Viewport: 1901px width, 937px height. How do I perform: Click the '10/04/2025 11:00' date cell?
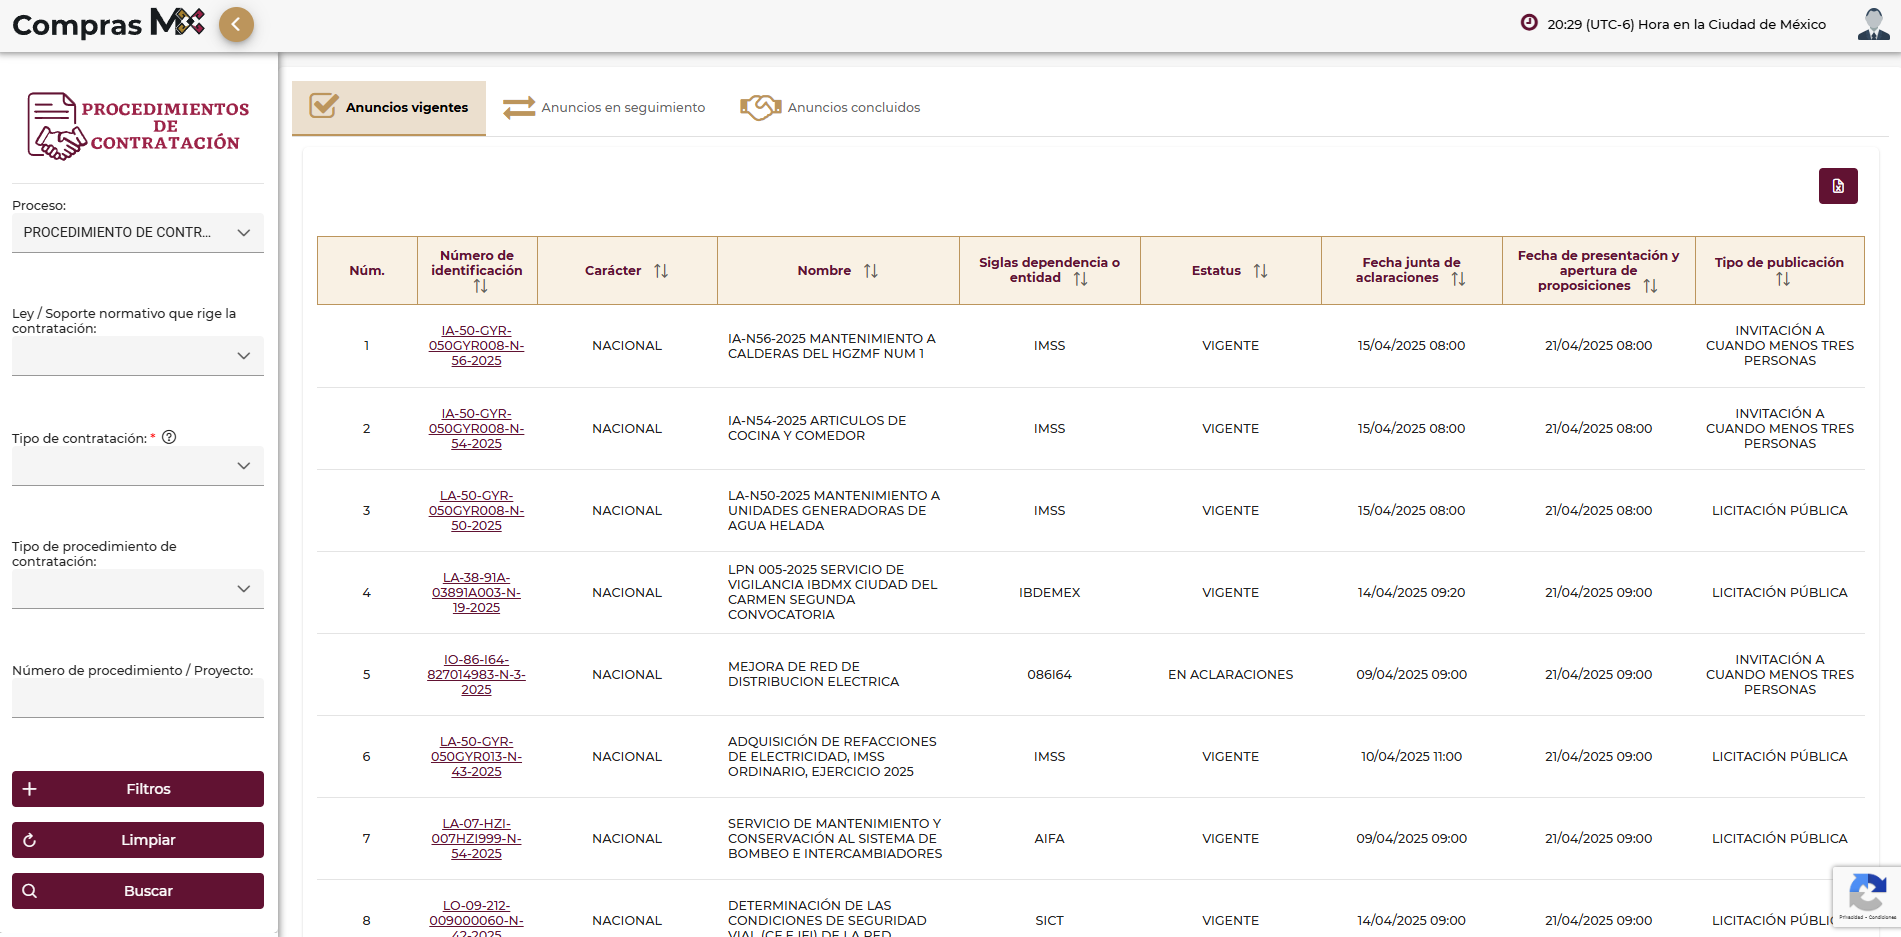pos(1411,757)
